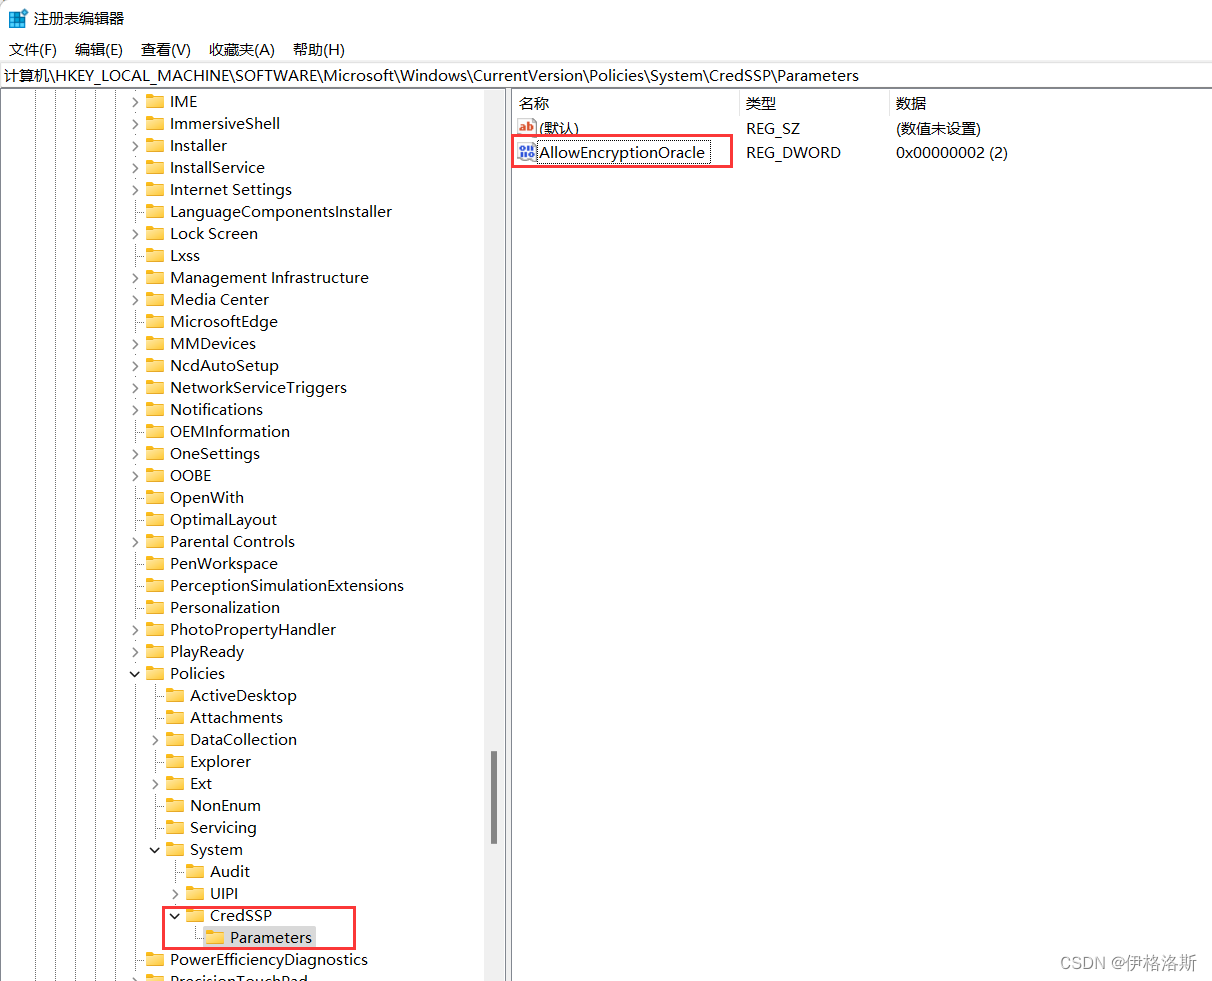The height and width of the screenshot is (981, 1212).
Task: Open the 收藏夹(A) menu
Action: (242, 49)
